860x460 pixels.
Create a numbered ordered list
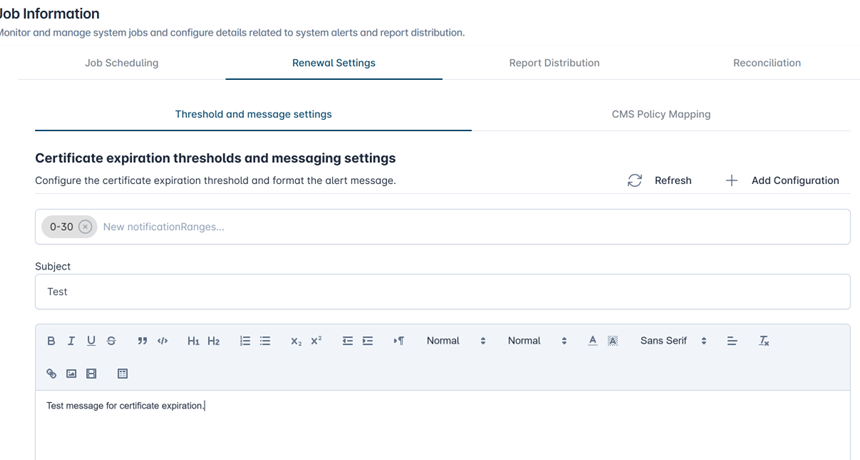coord(245,341)
